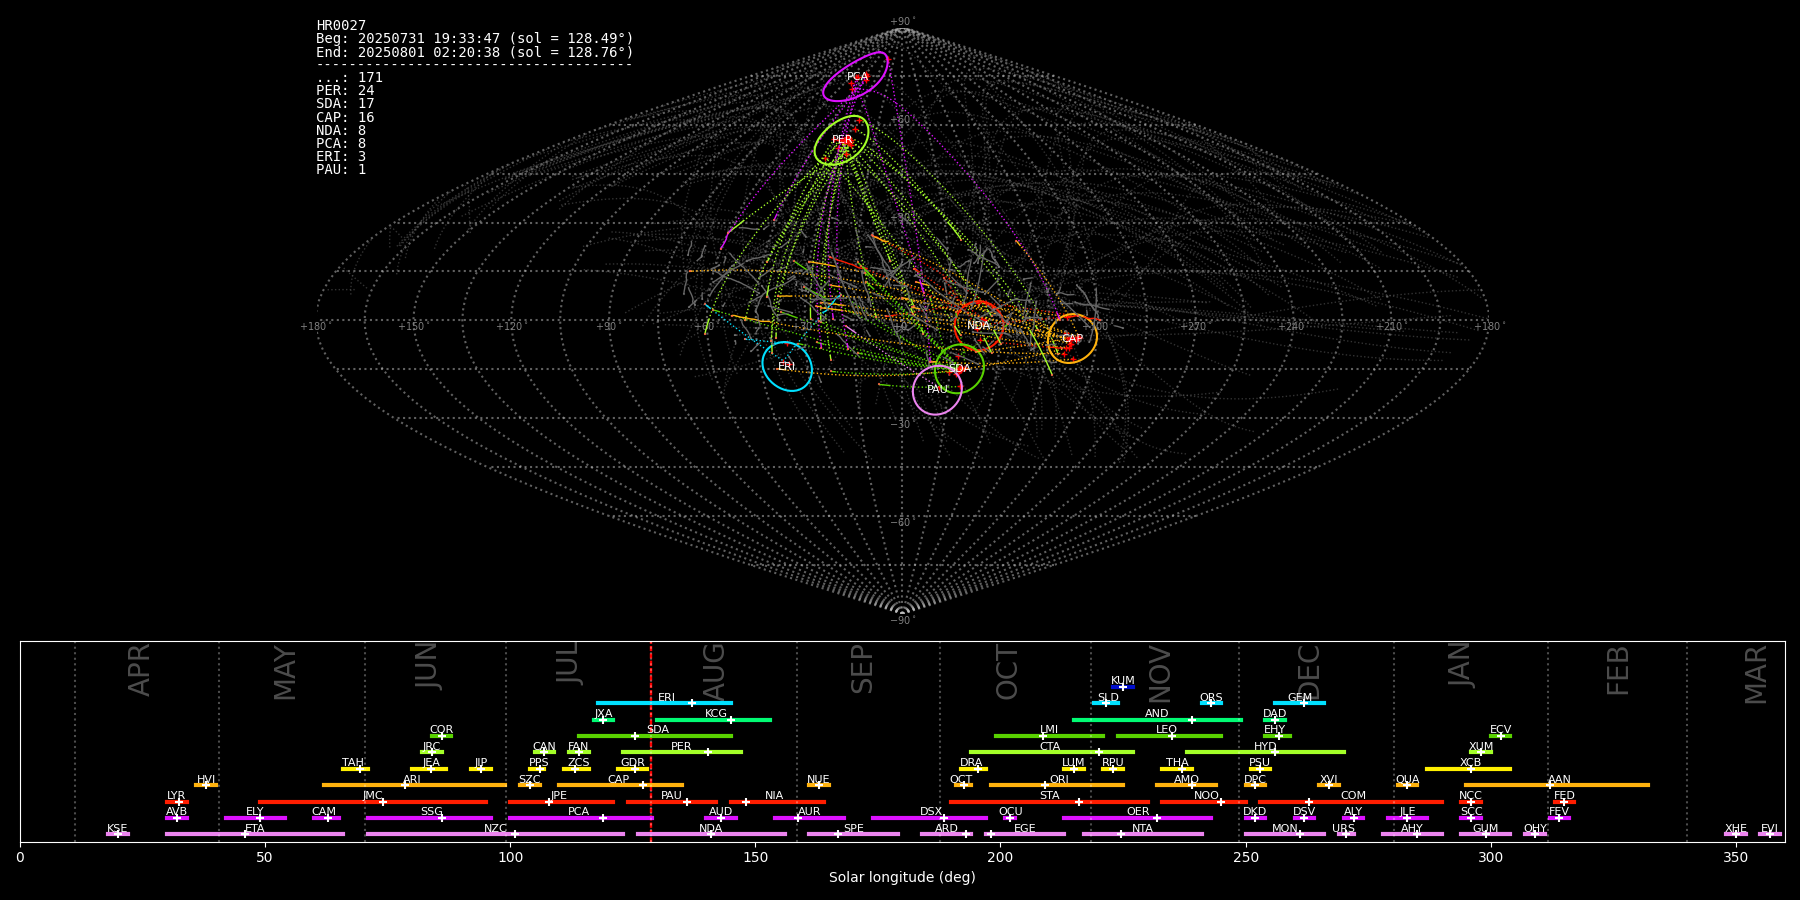Click the 'MAR' month label in timeline
1800x900 pixels.
point(1757,675)
